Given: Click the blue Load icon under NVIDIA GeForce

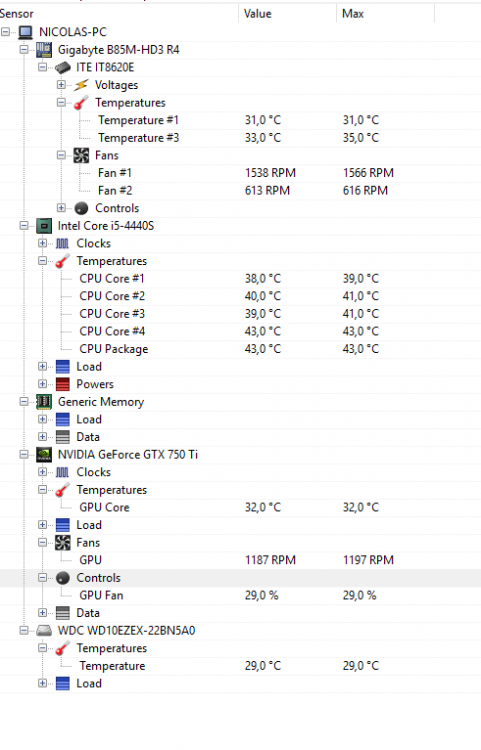Looking at the screenshot, I should coord(63,525).
